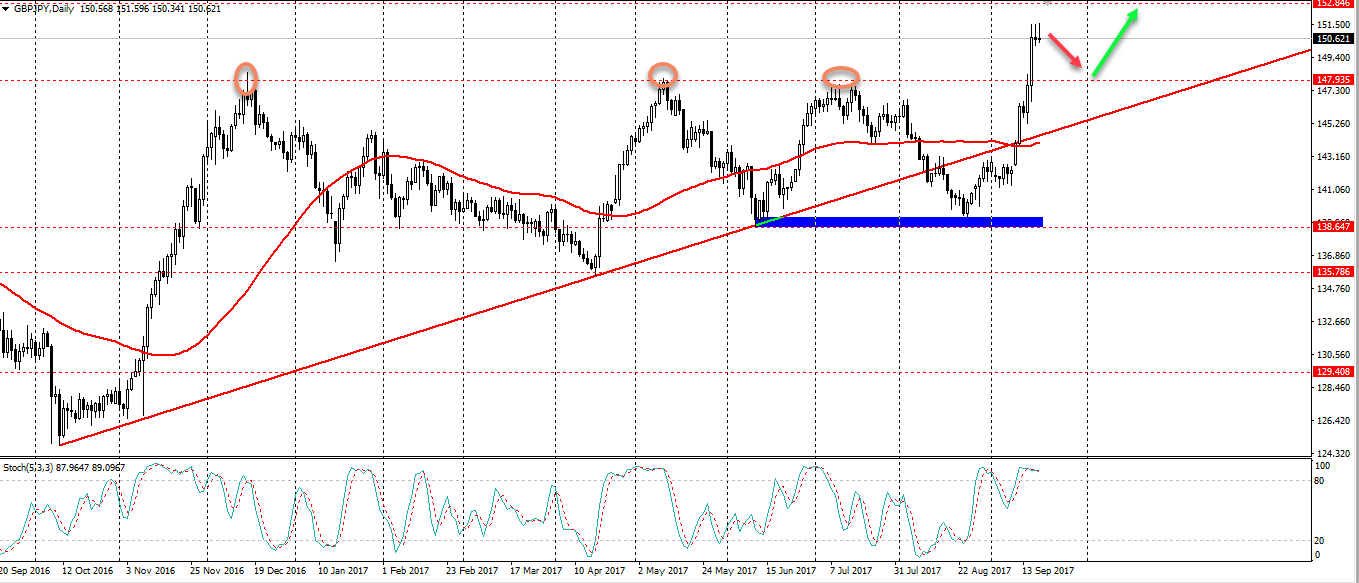Click the 141.060 price scale value

[x=1333, y=190]
